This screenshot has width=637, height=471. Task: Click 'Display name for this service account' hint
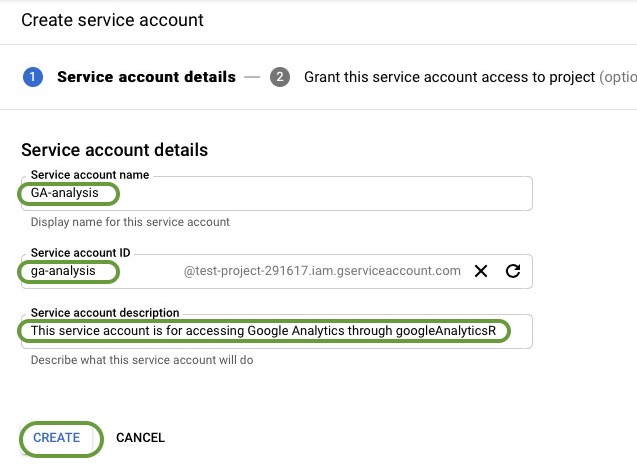[130, 222]
